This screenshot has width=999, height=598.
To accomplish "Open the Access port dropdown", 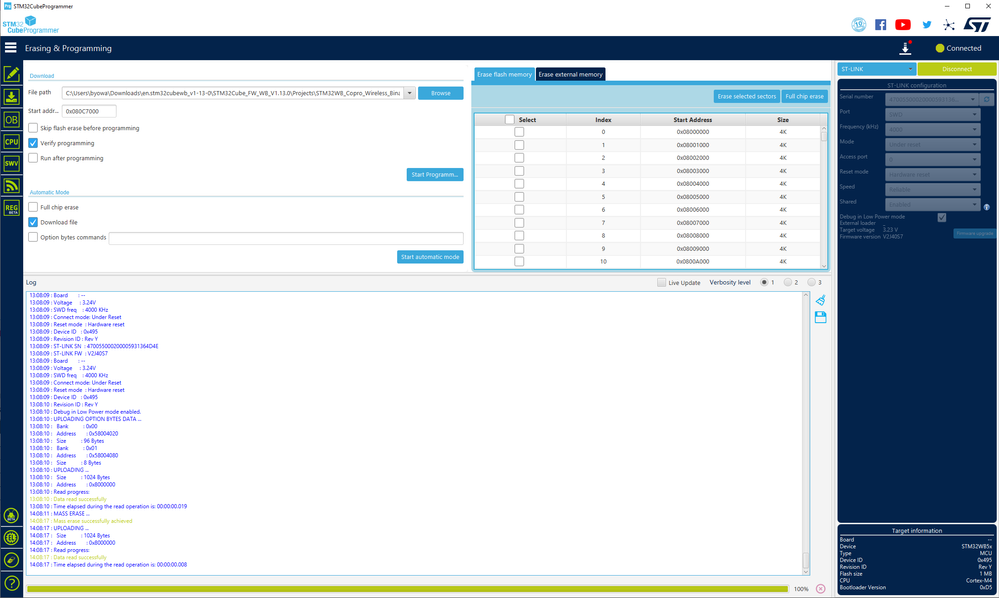I will [932, 159].
